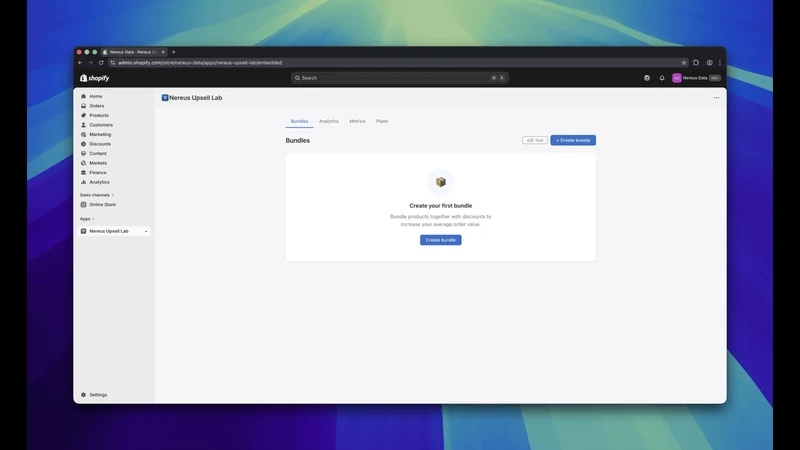View site information icon in address bar
Image resolution: width=800 pixels, height=450 pixels.
click(x=113, y=63)
